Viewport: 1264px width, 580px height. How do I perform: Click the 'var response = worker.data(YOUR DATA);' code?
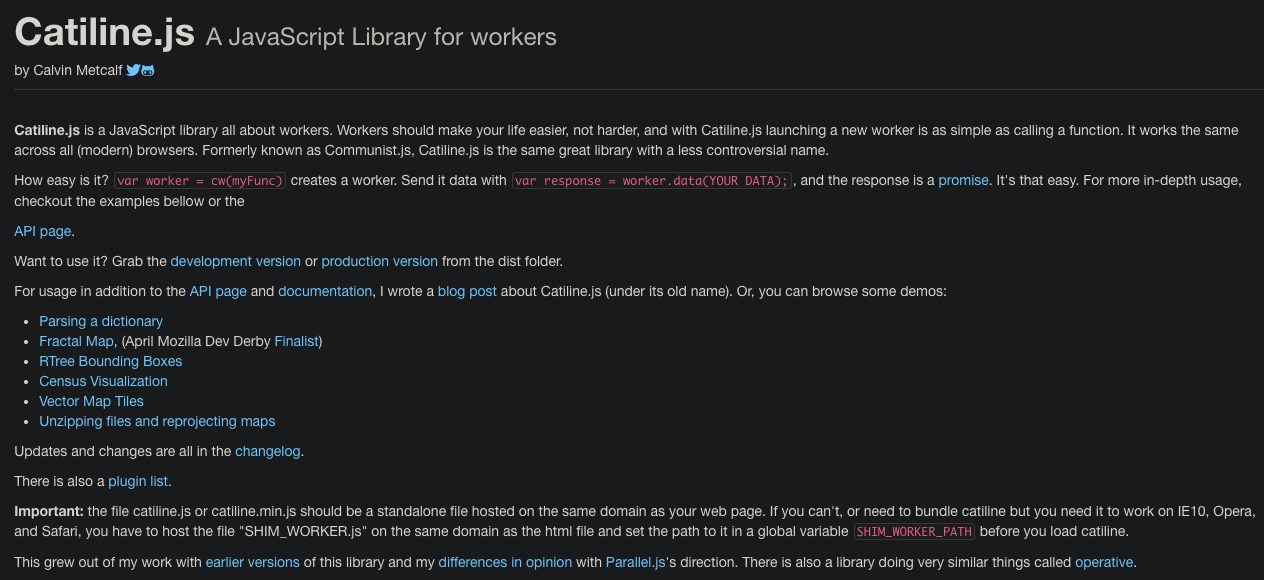pos(653,181)
